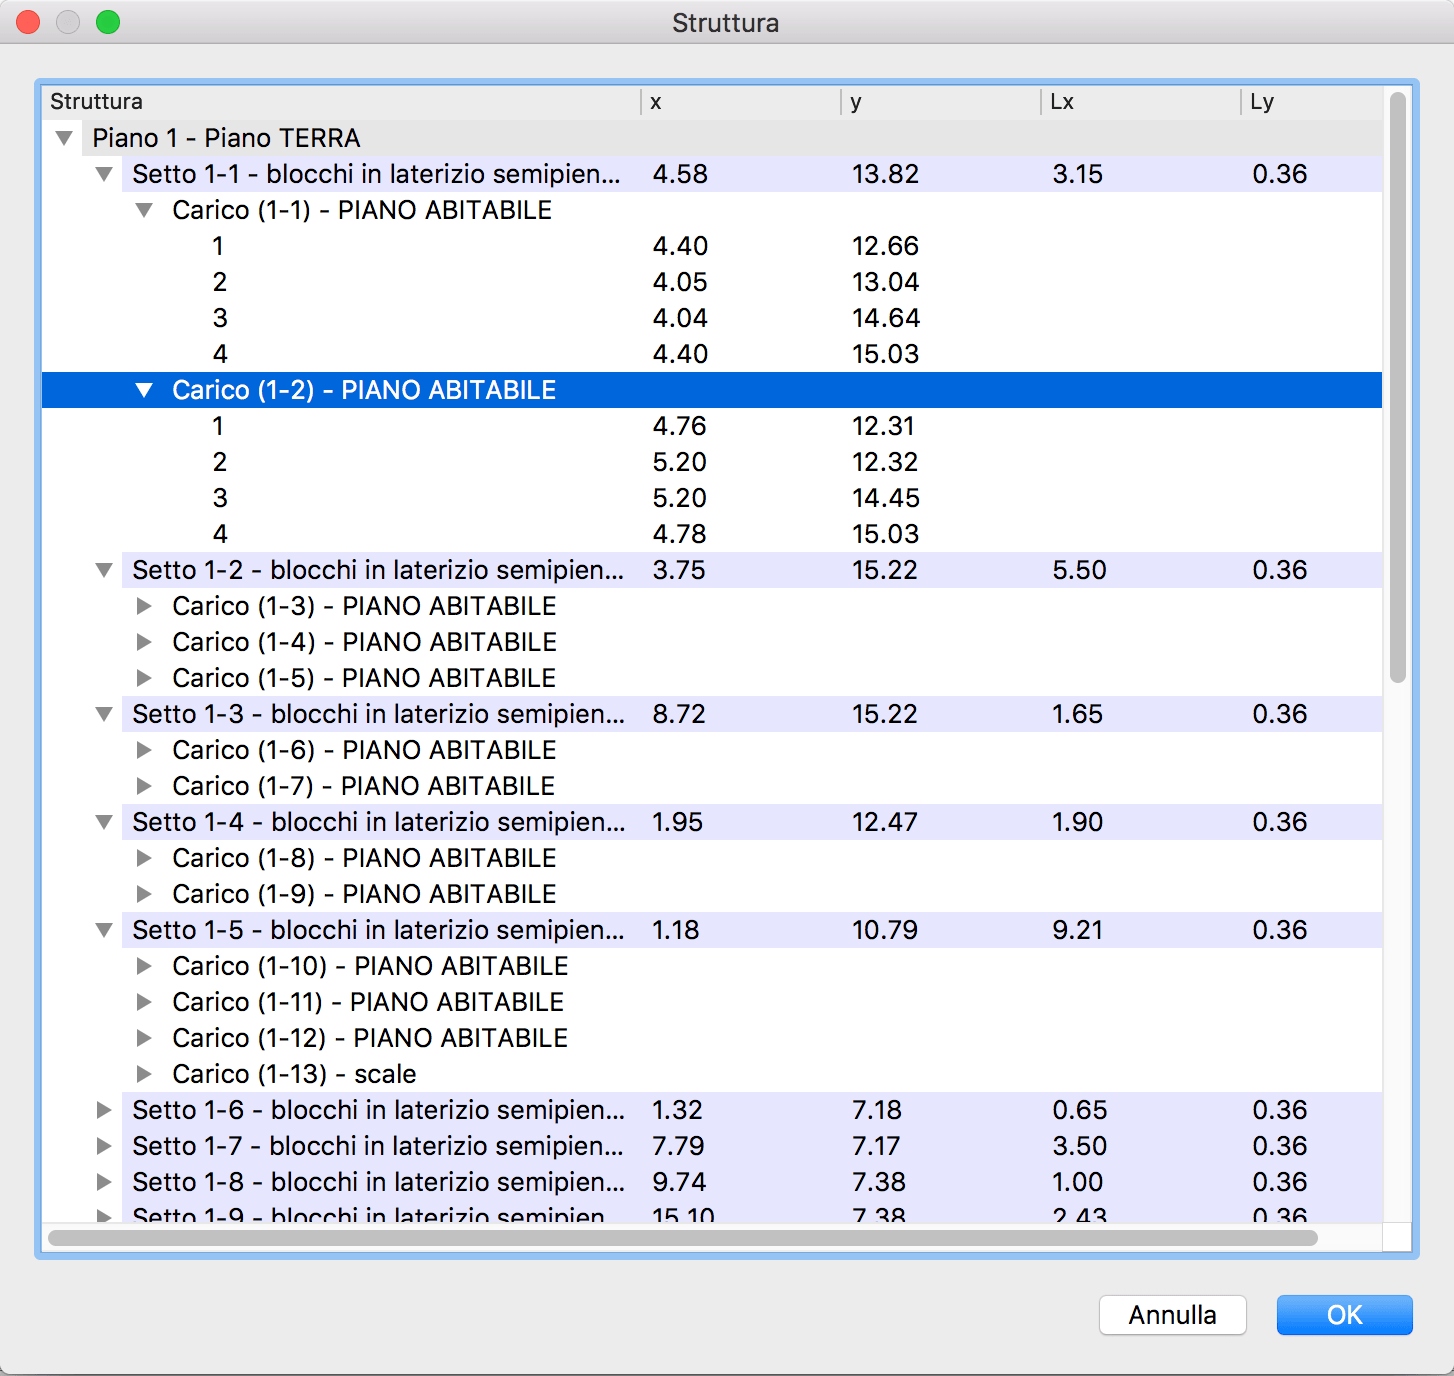Expand the Setto 1-8 row

click(x=104, y=1182)
